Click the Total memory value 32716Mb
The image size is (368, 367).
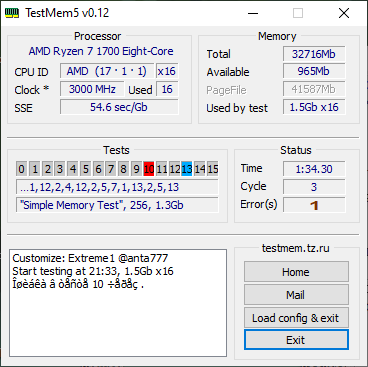314,54
